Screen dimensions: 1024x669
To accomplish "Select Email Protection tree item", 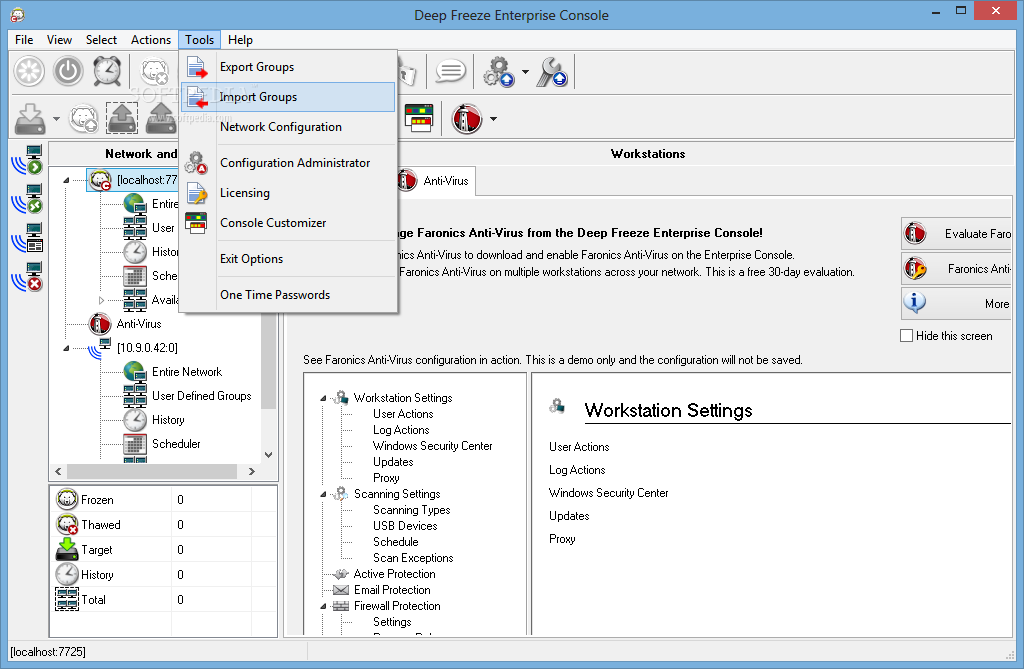I will (x=392, y=590).
